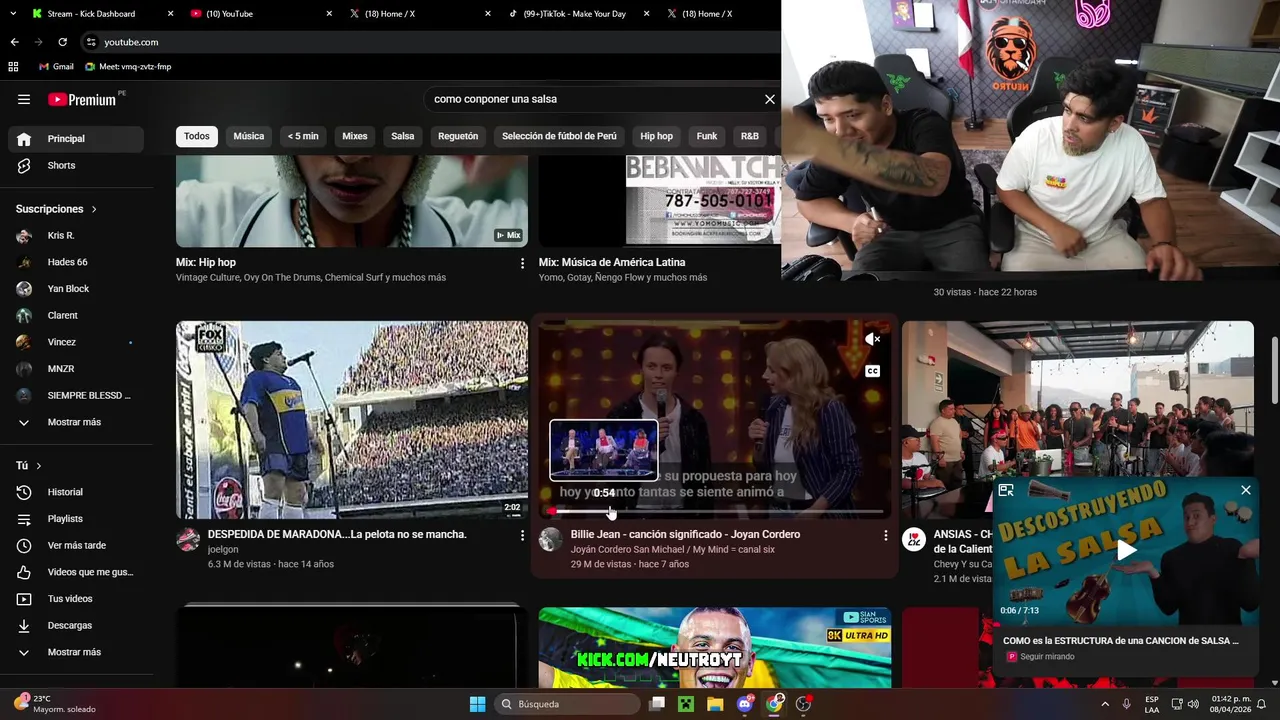Select the Reguetón filter chip
1280x720 pixels.
[x=458, y=136]
